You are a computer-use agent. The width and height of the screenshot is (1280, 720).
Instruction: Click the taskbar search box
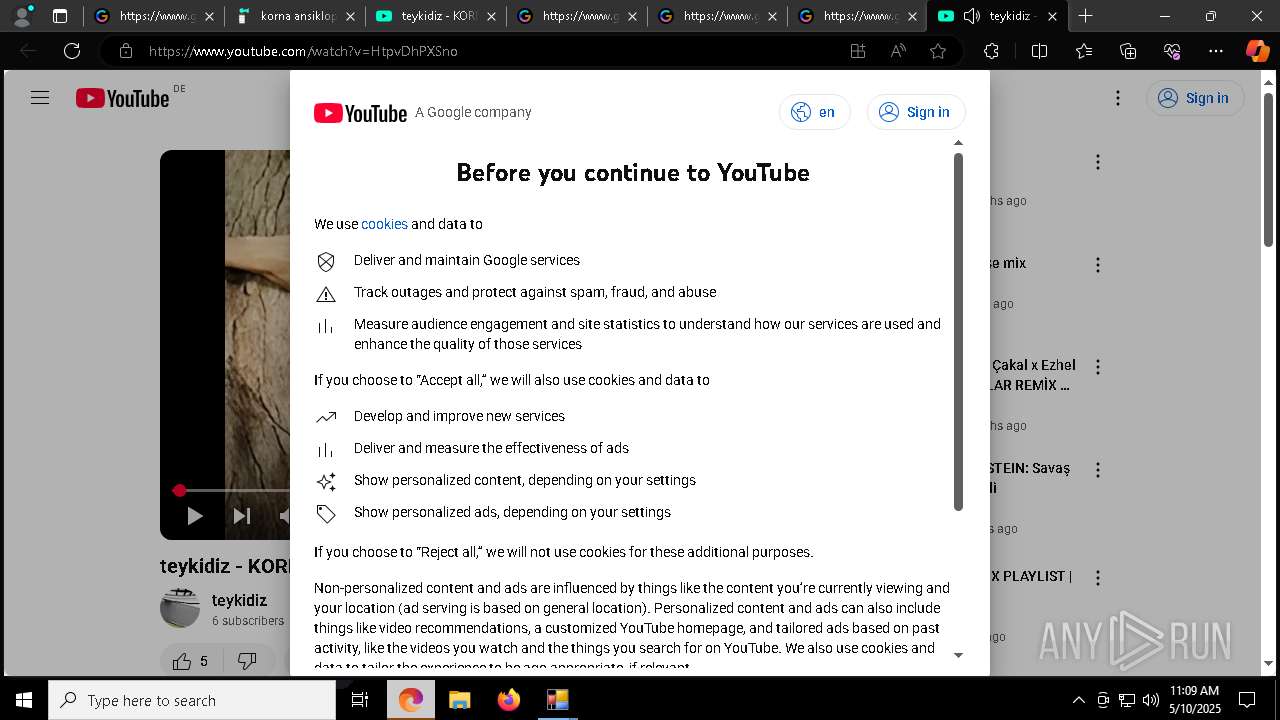click(x=192, y=700)
